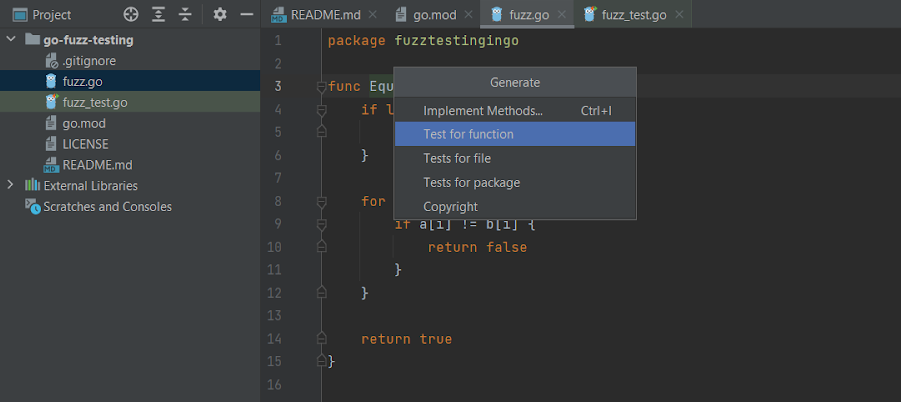Click fold end marker at line 12
901x402 pixels.
pos(322,292)
